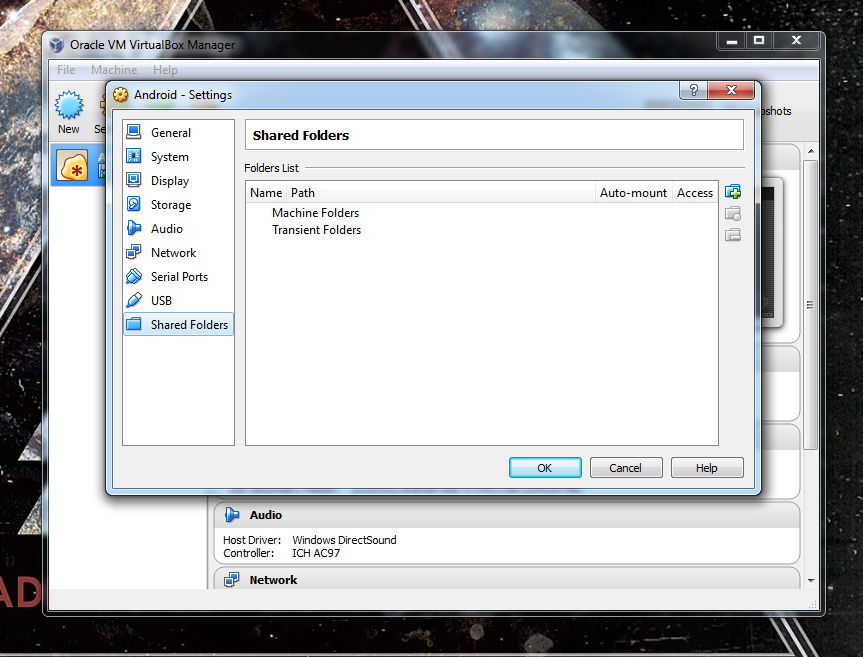Click the ICH AC97 controller value
Image resolution: width=863 pixels, height=657 pixels.
click(316, 553)
